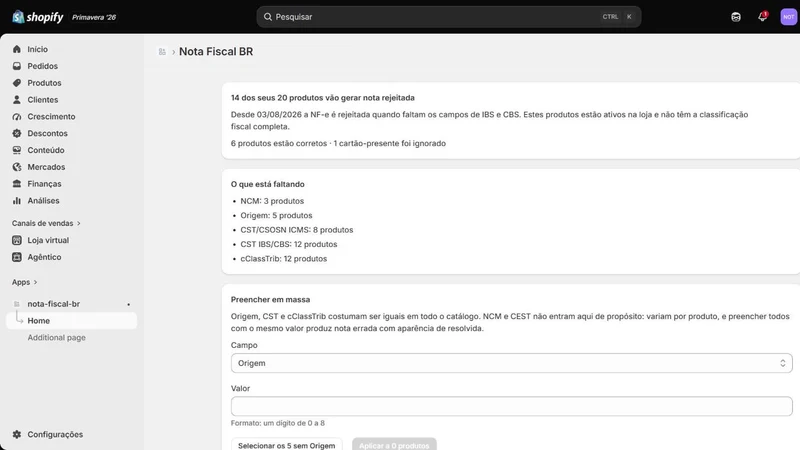800x450 pixels.
Task: Focus the Pesquisar search field
Action: coord(448,17)
